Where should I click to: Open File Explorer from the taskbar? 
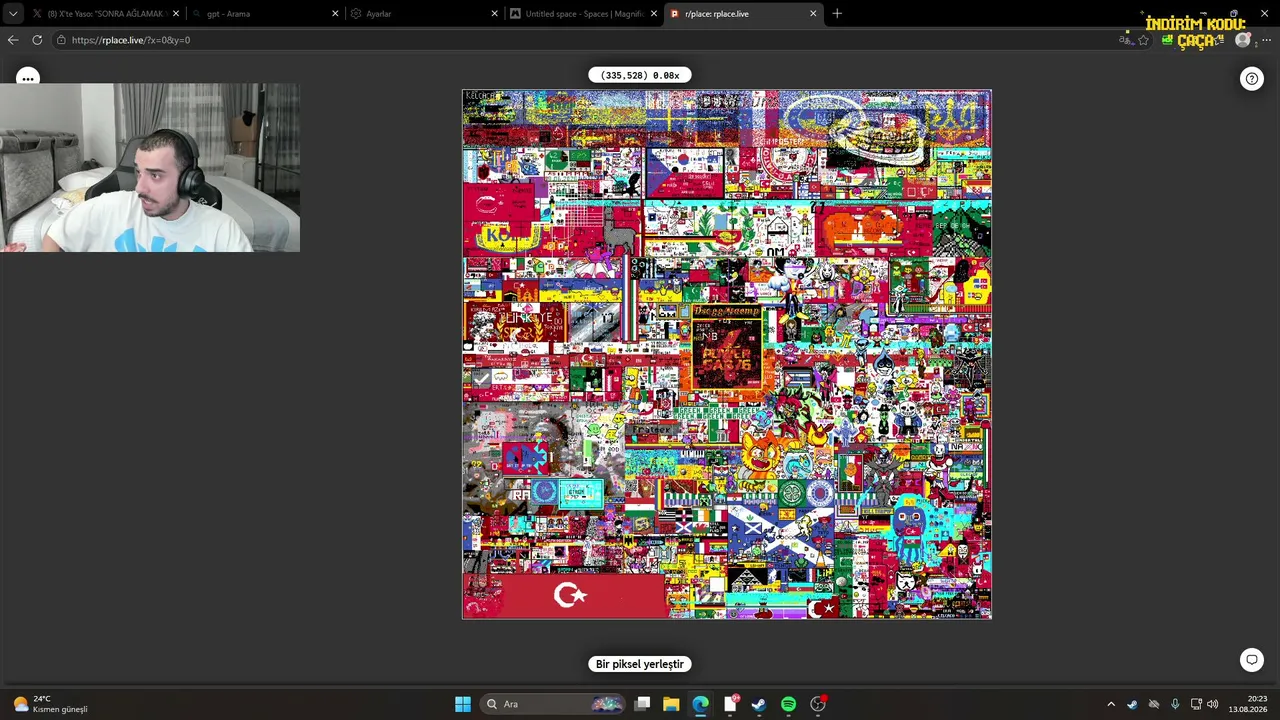(671, 704)
